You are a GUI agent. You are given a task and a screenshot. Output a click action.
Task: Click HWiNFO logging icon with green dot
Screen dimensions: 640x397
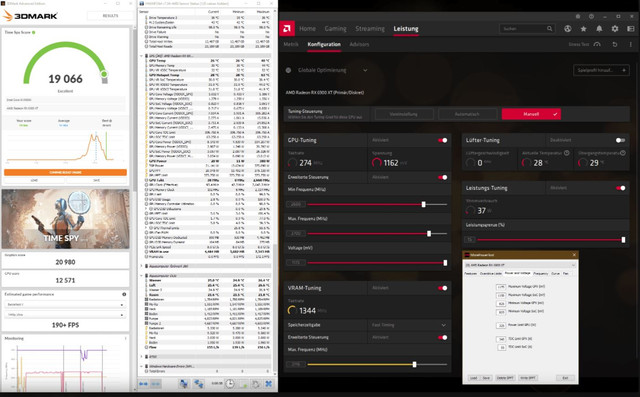pos(243,384)
